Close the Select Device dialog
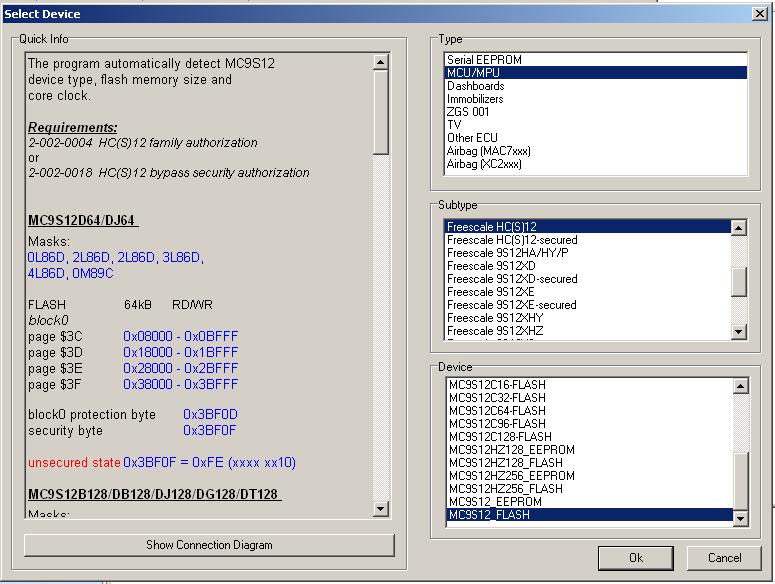Image resolution: width=775 pixels, height=584 pixels. tap(759, 14)
